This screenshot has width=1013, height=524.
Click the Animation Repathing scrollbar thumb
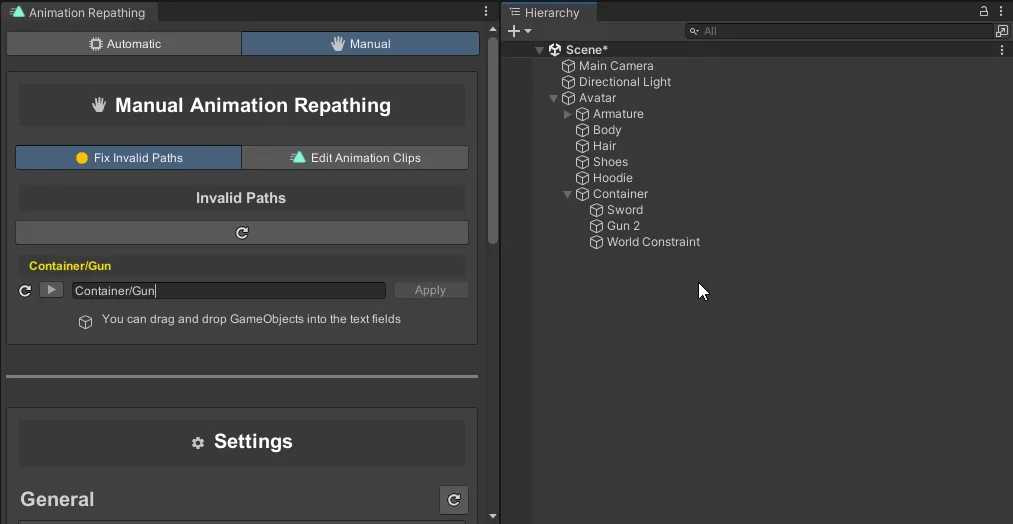(493, 140)
